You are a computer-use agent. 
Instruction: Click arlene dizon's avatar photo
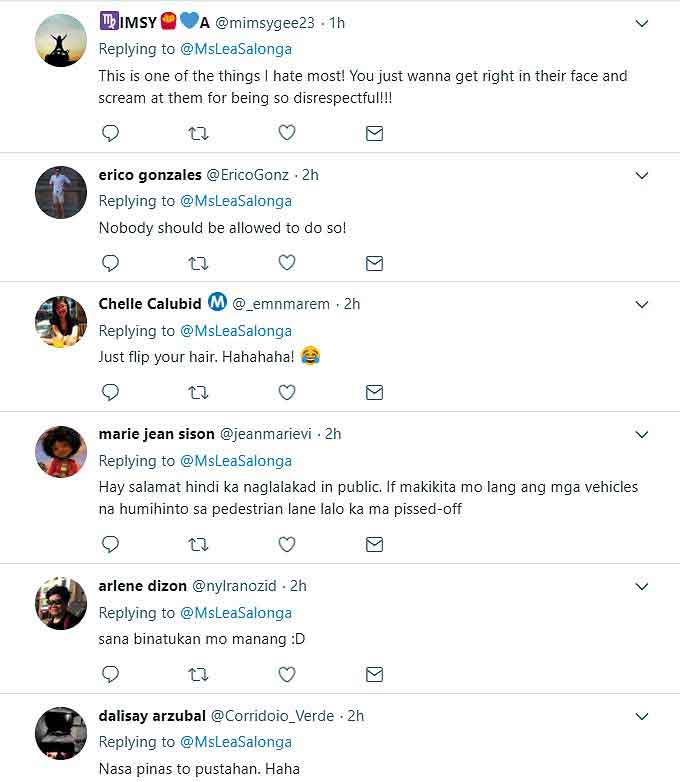click(x=61, y=603)
